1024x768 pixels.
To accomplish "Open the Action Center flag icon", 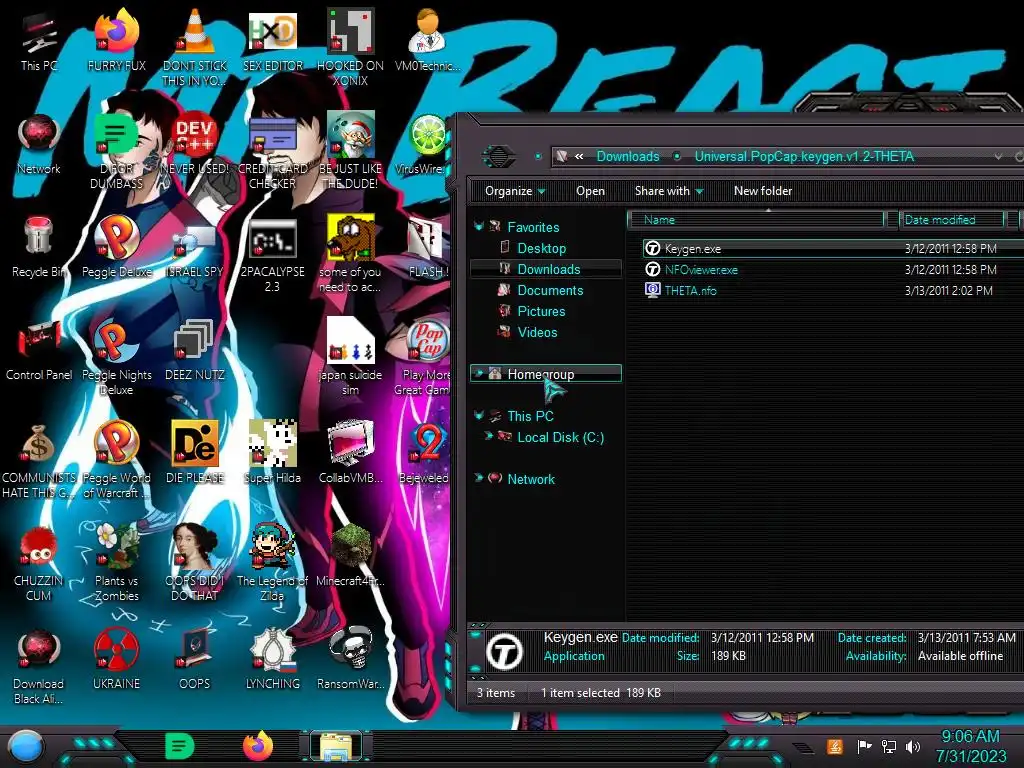I will [864, 746].
